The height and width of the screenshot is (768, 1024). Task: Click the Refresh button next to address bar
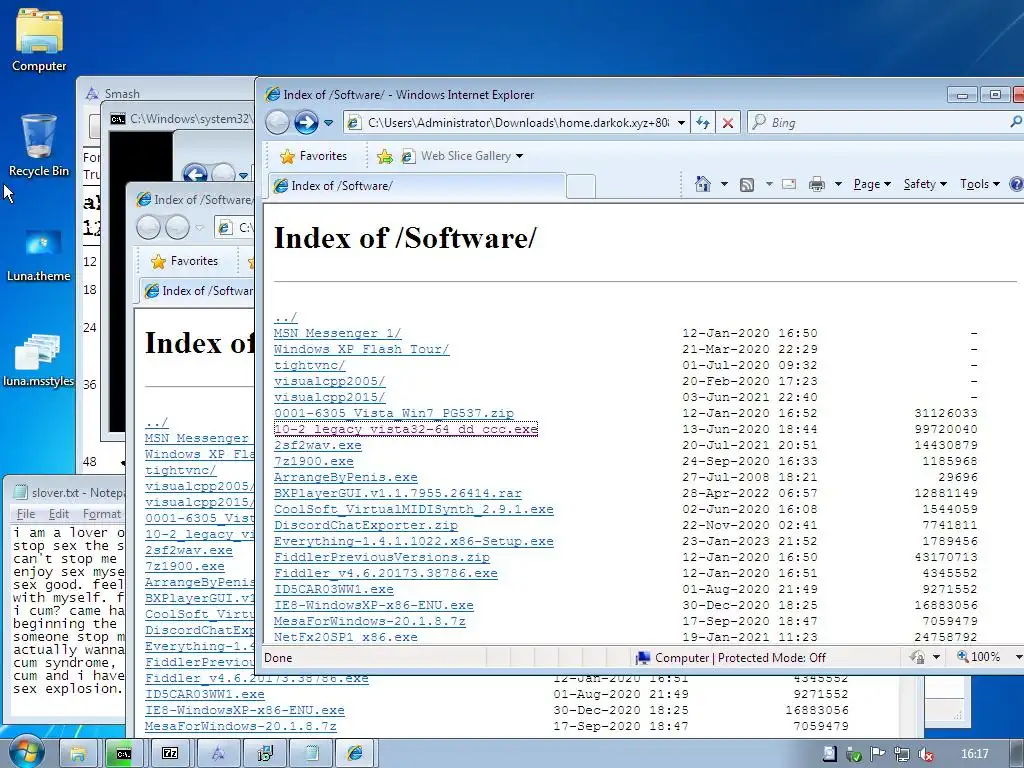(x=703, y=122)
